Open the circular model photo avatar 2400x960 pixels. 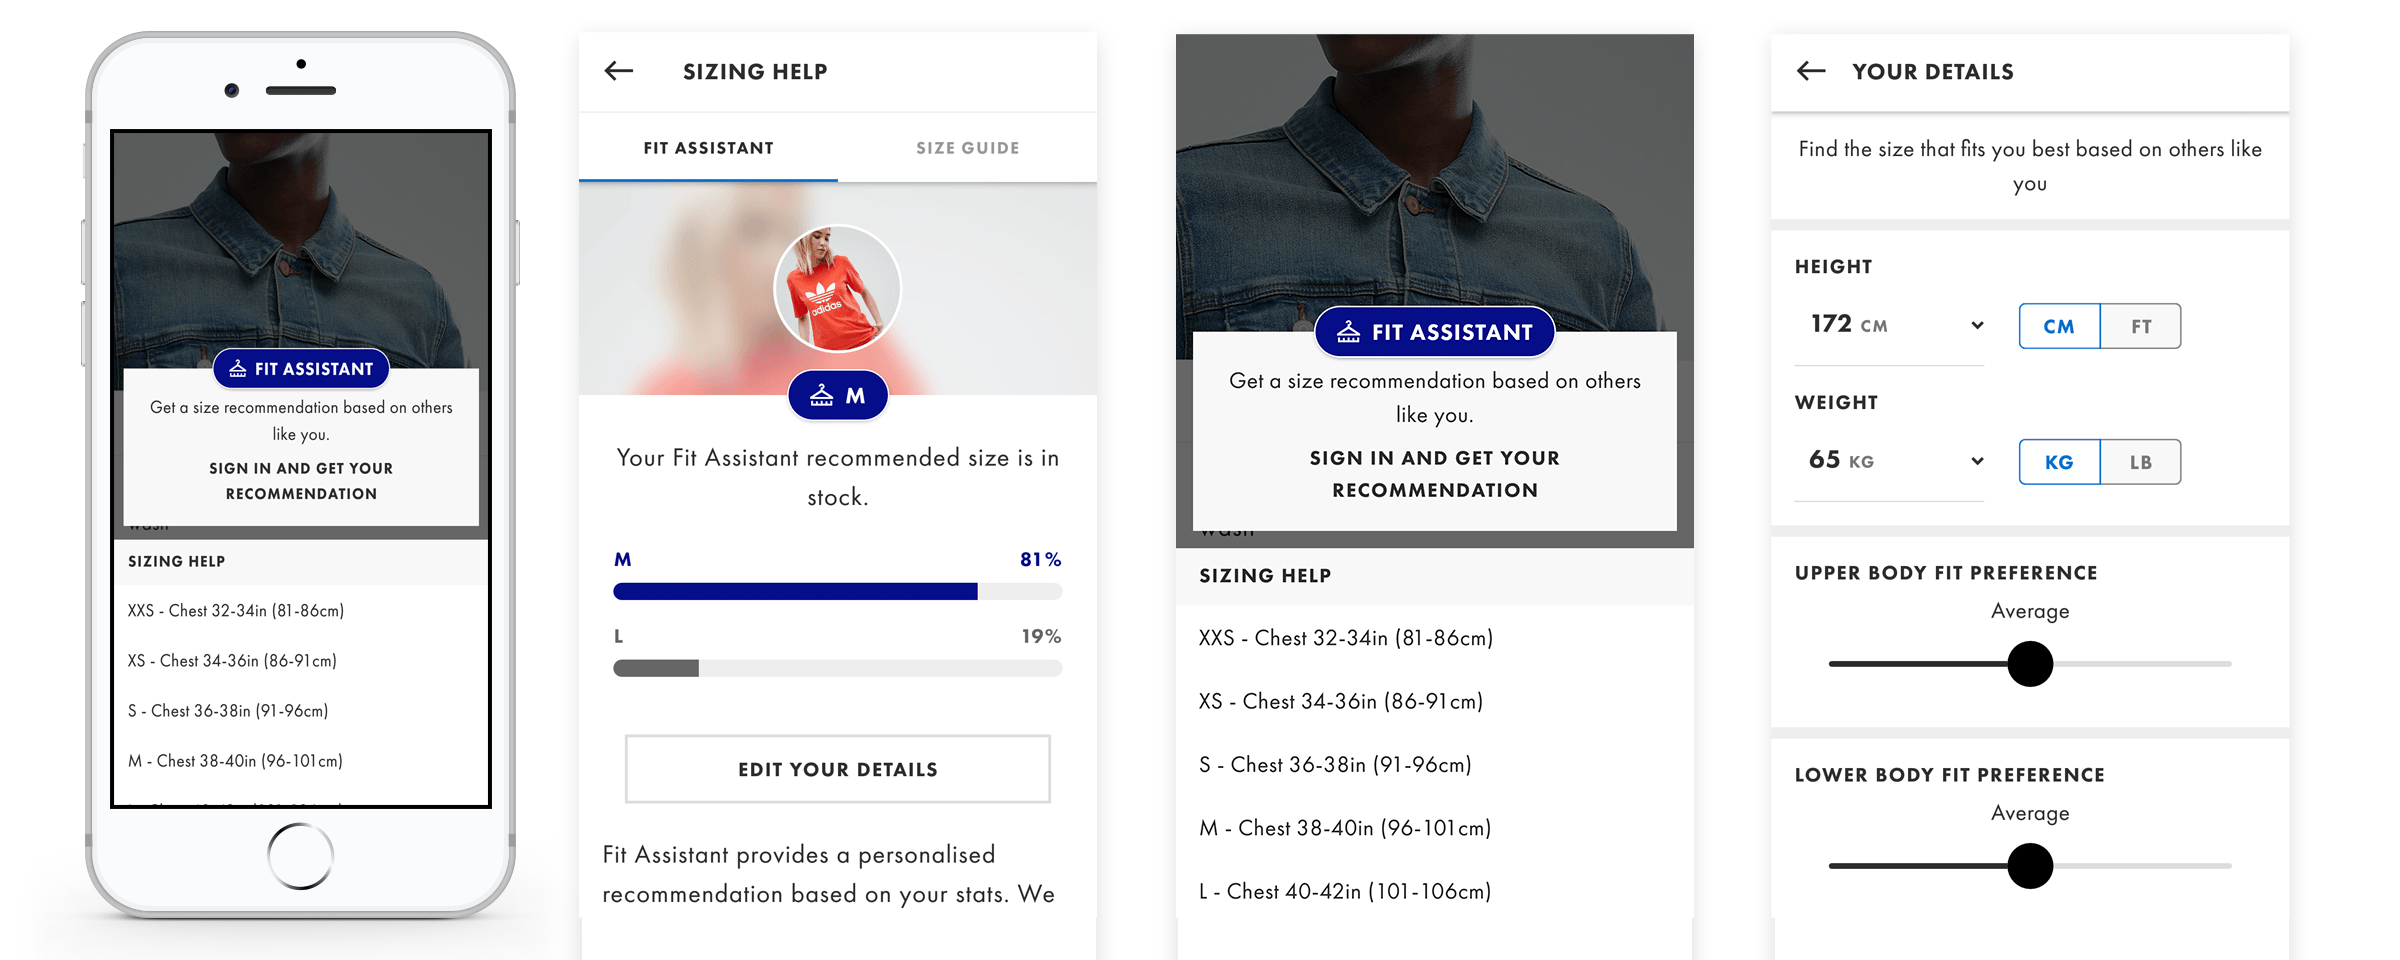(838, 287)
